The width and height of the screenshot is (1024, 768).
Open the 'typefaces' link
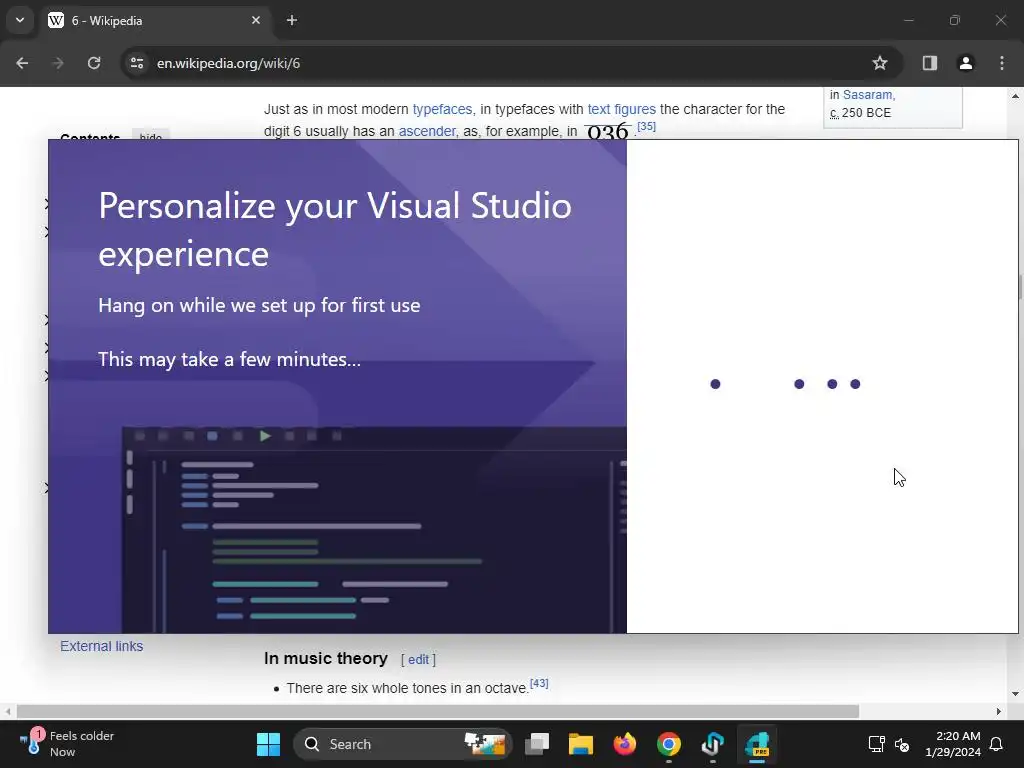(x=442, y=109)
